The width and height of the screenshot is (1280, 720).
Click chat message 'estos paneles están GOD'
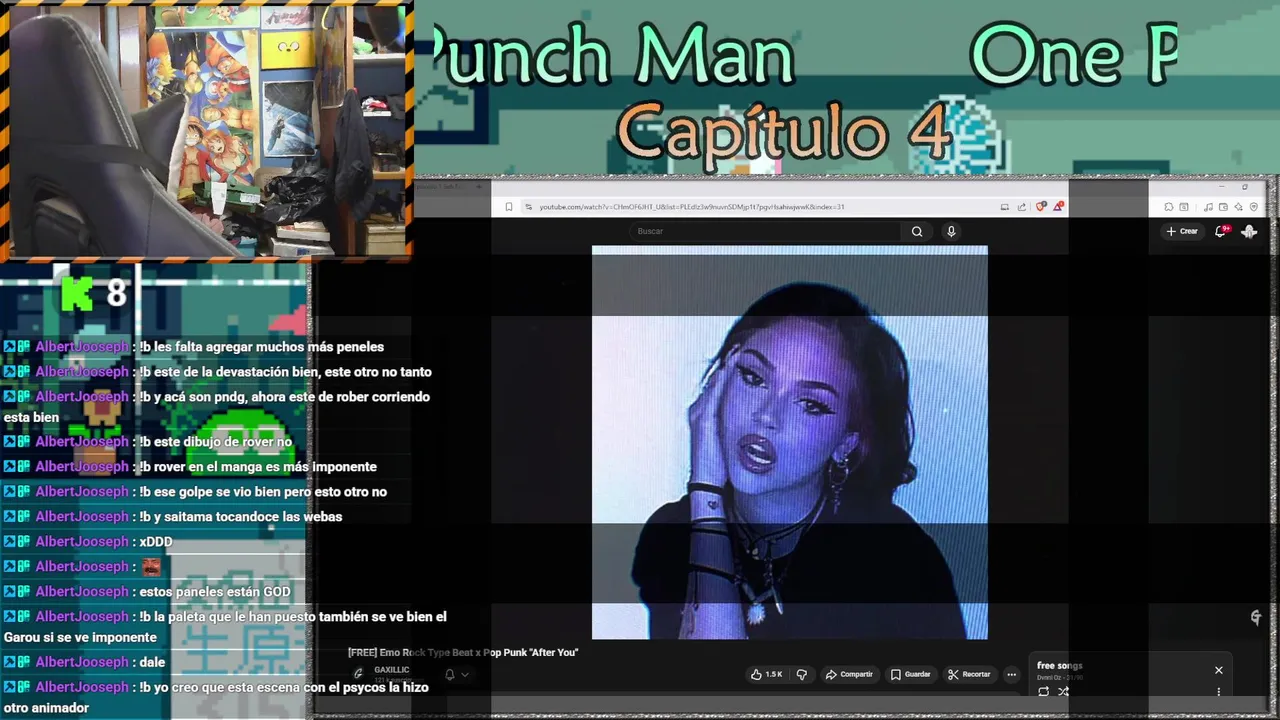point(215,592)
